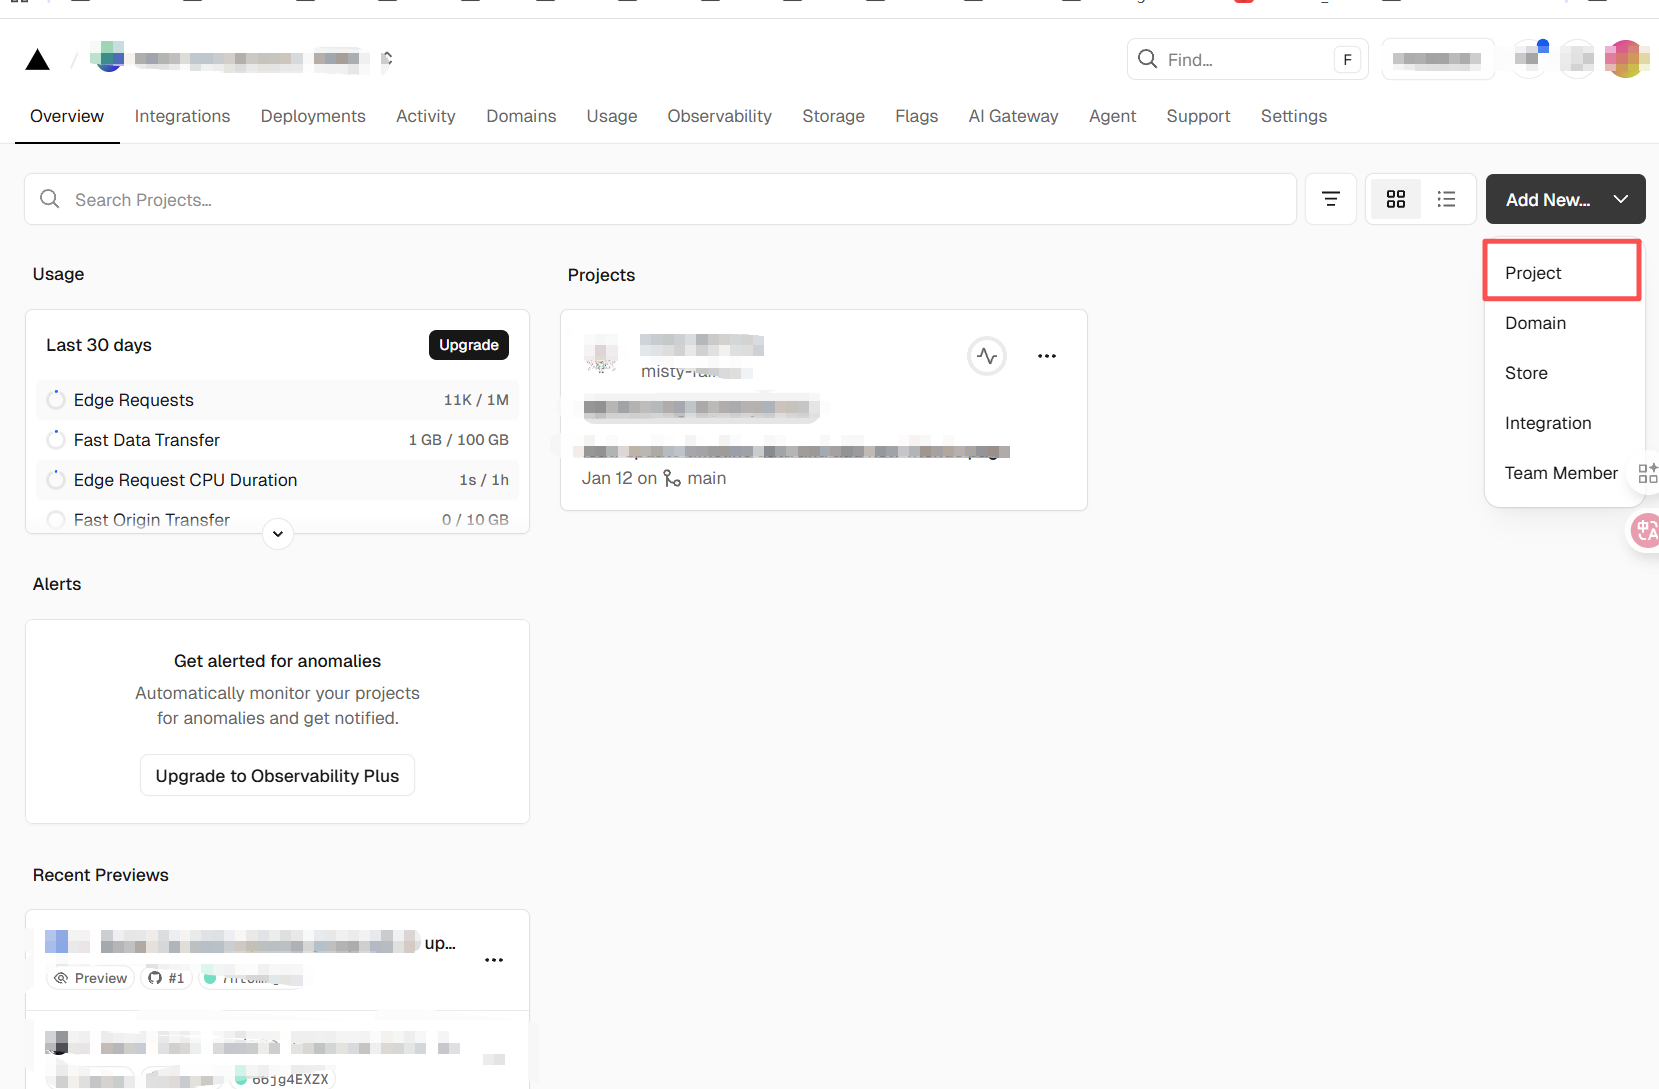Image resolution: width=1659 pixels, height=1089 pixels.
Task: Expand the usage list chevron
Action: point(278,534)
